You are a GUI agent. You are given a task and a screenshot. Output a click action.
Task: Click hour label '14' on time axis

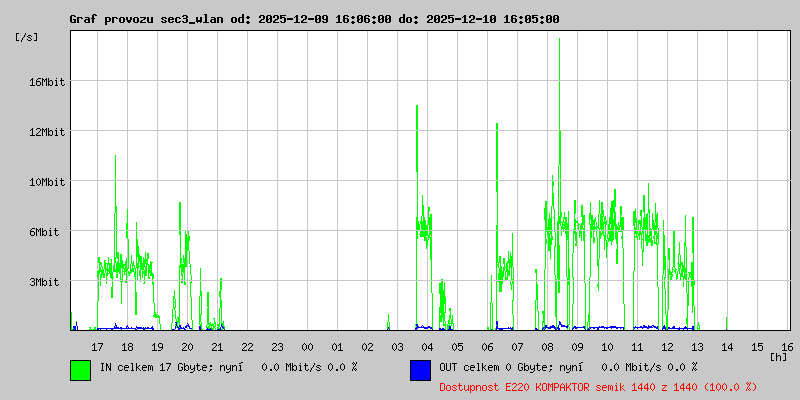click(728, 347)
